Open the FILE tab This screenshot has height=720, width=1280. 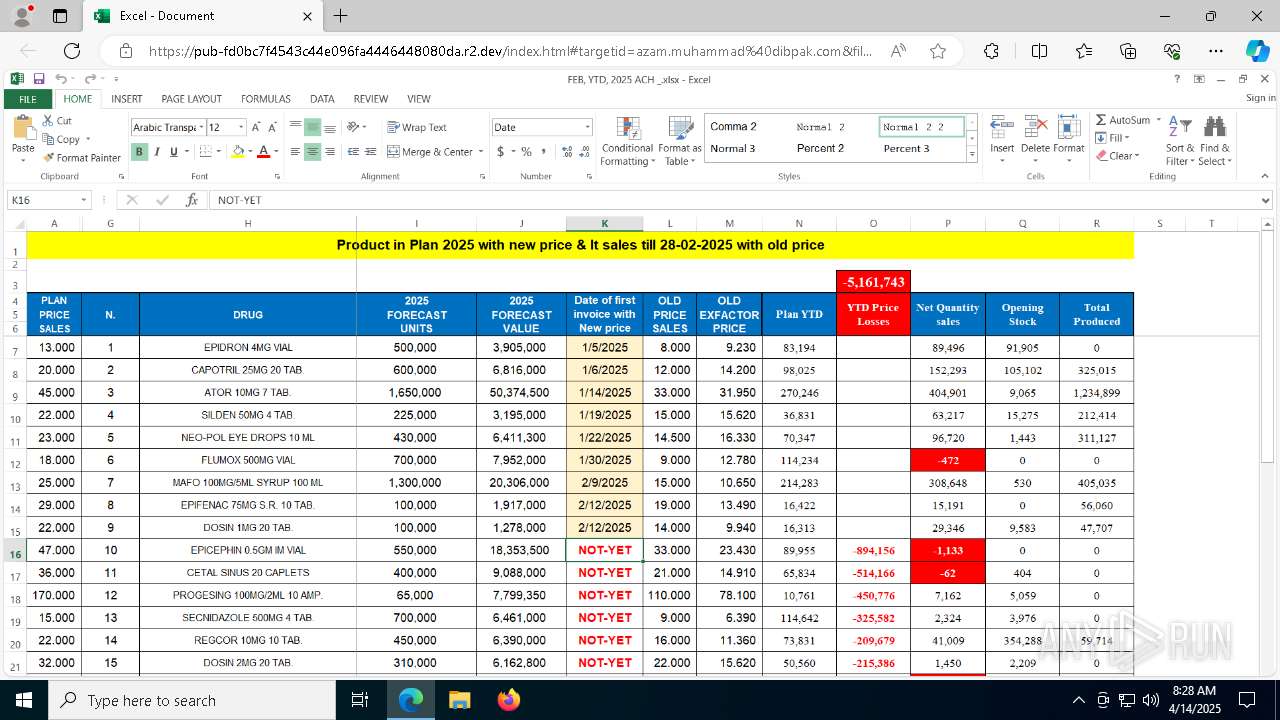point(28,99)
